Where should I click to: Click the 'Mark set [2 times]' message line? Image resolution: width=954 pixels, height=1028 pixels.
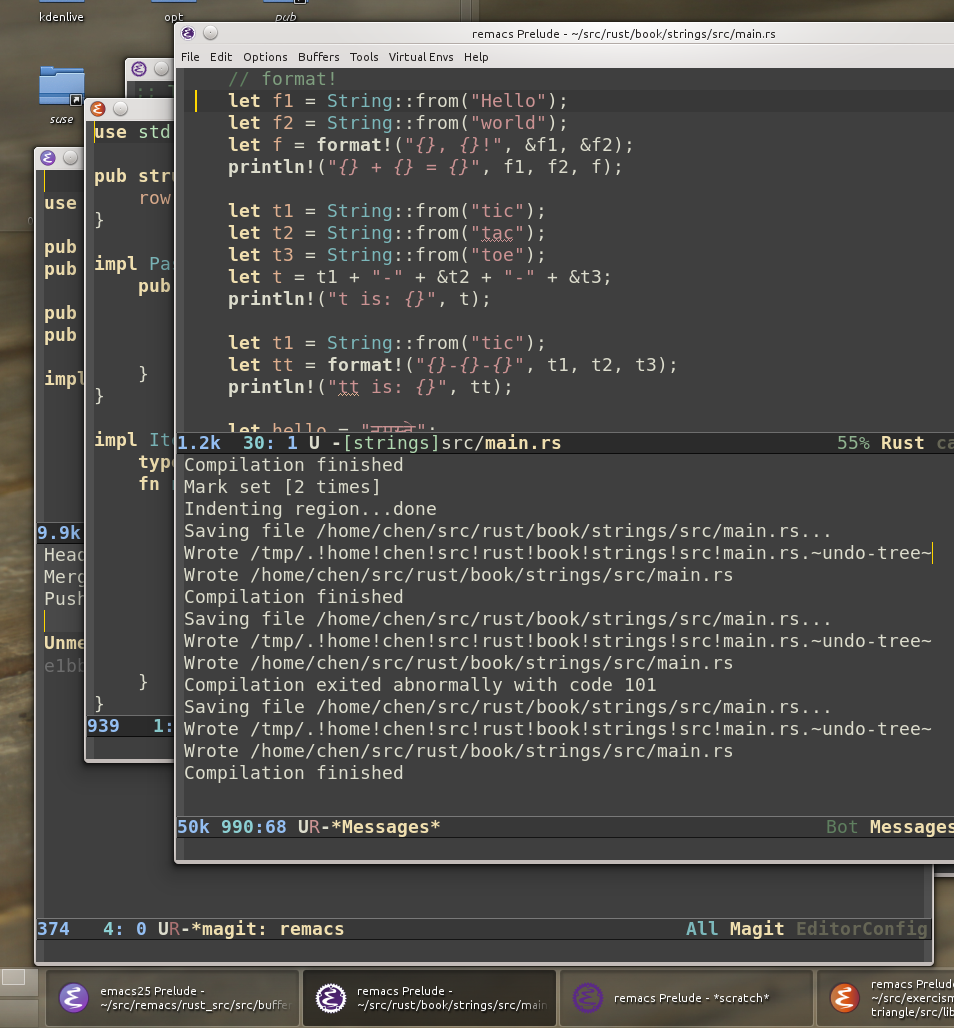[282, 487]
